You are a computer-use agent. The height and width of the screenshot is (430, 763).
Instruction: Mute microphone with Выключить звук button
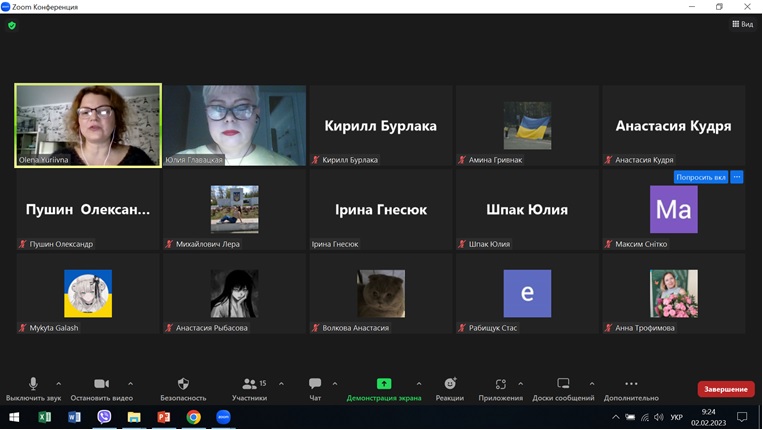click(33, 389)
